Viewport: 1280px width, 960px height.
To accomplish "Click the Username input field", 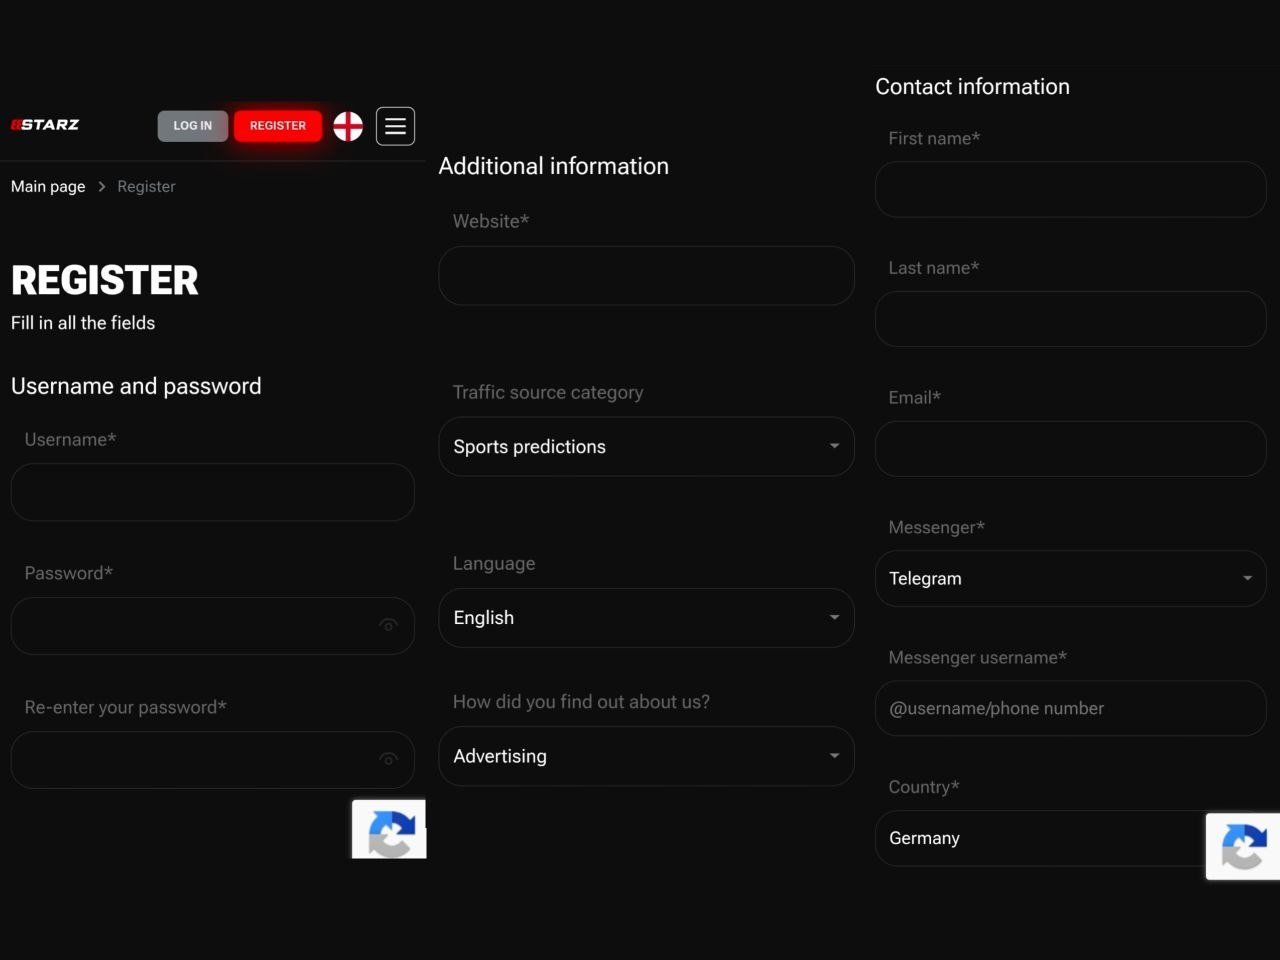I will point(213,492).
